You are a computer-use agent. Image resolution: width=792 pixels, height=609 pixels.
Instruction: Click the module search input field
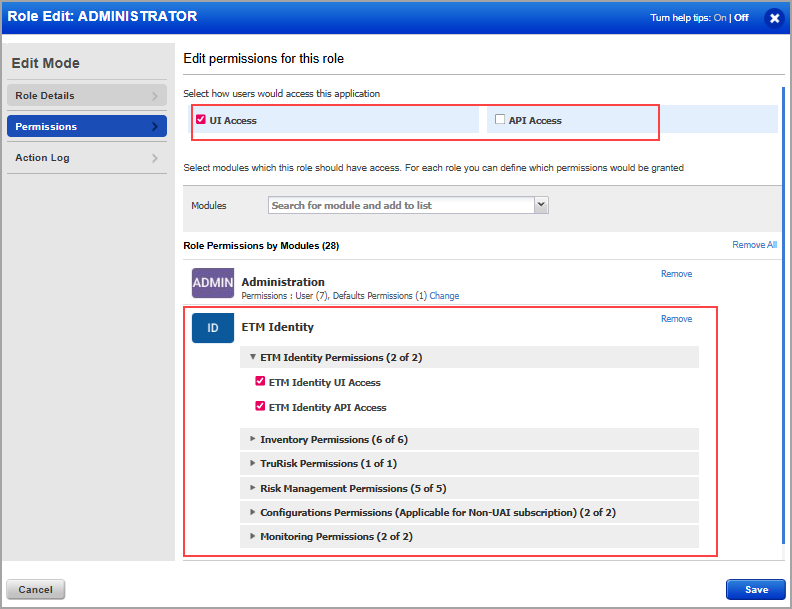[401, 205]
